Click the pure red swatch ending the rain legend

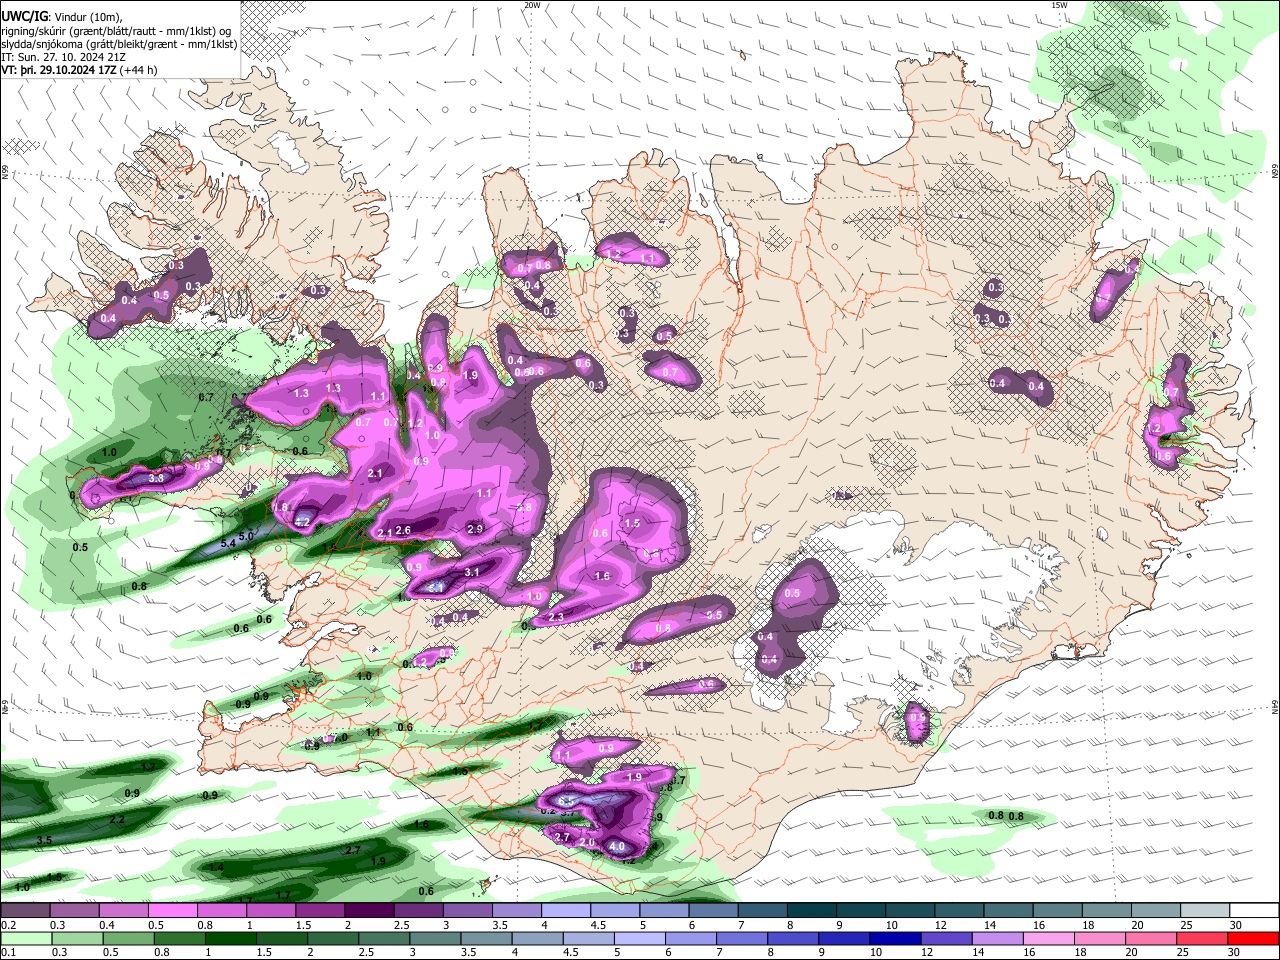[1252, 938]
